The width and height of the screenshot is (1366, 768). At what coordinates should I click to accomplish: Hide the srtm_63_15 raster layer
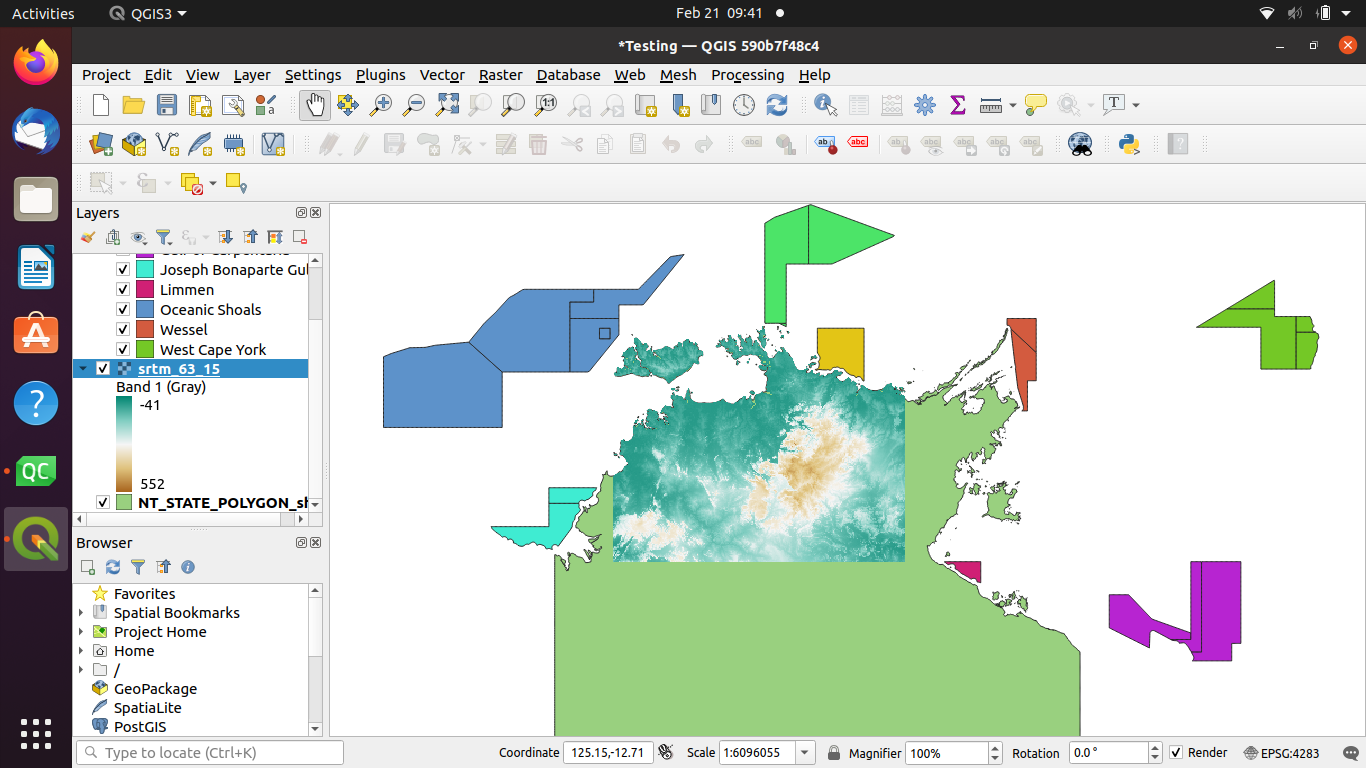(x=102, y=368)
